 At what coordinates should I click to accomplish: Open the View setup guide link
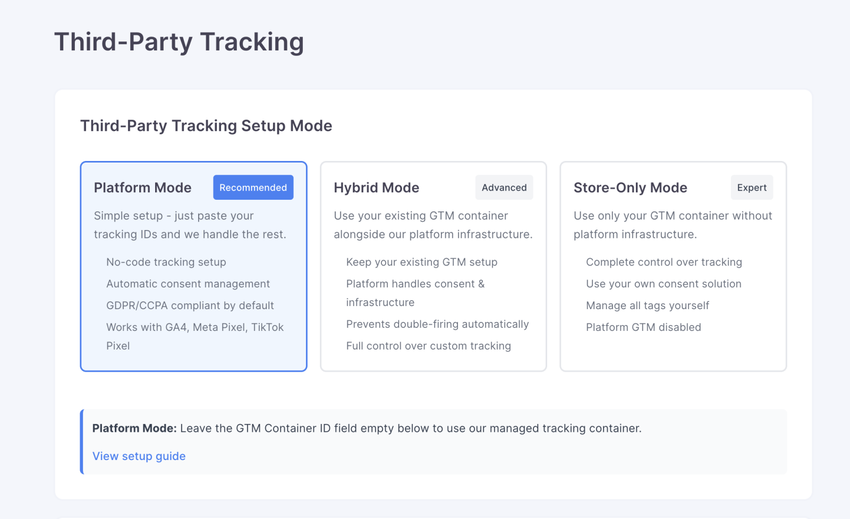(139, 456)
